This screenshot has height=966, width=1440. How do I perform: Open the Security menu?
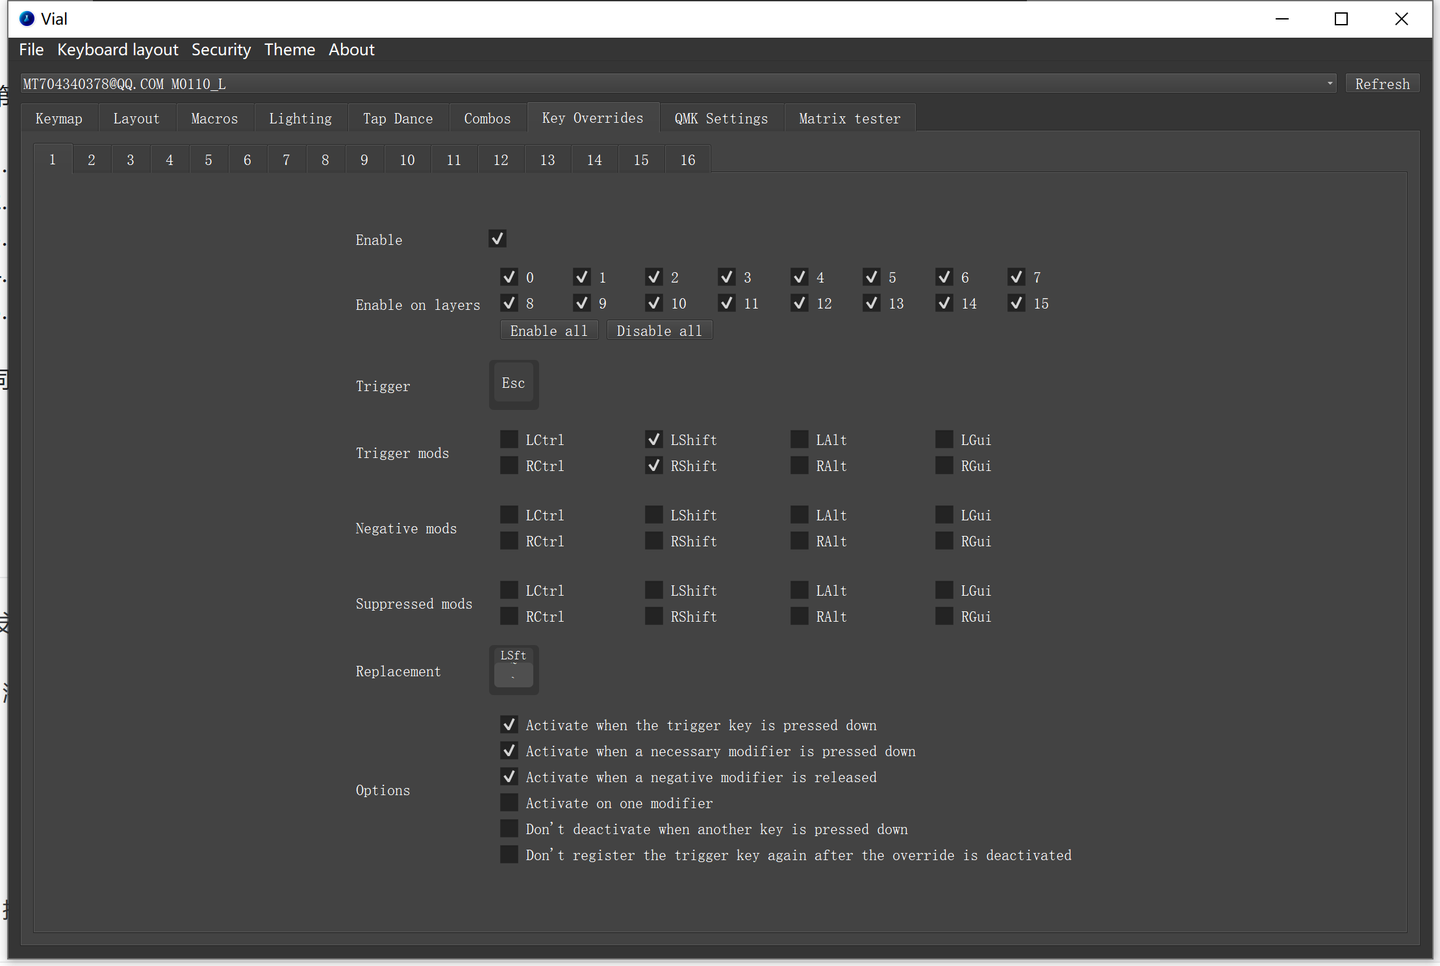coord(221,50)
